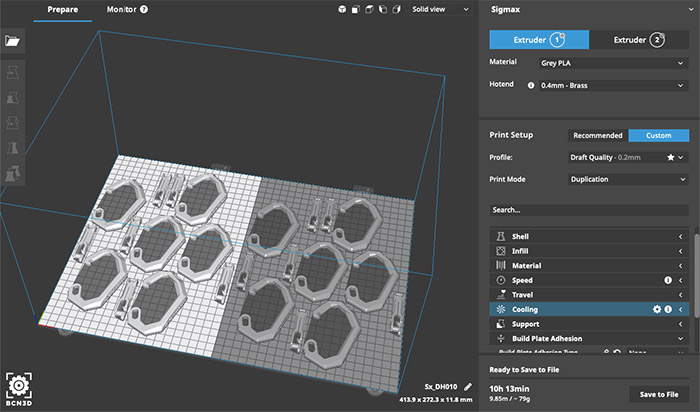700x412 pixels.
Task: Switch to the Prepare tab
Action: click(62, 10)
